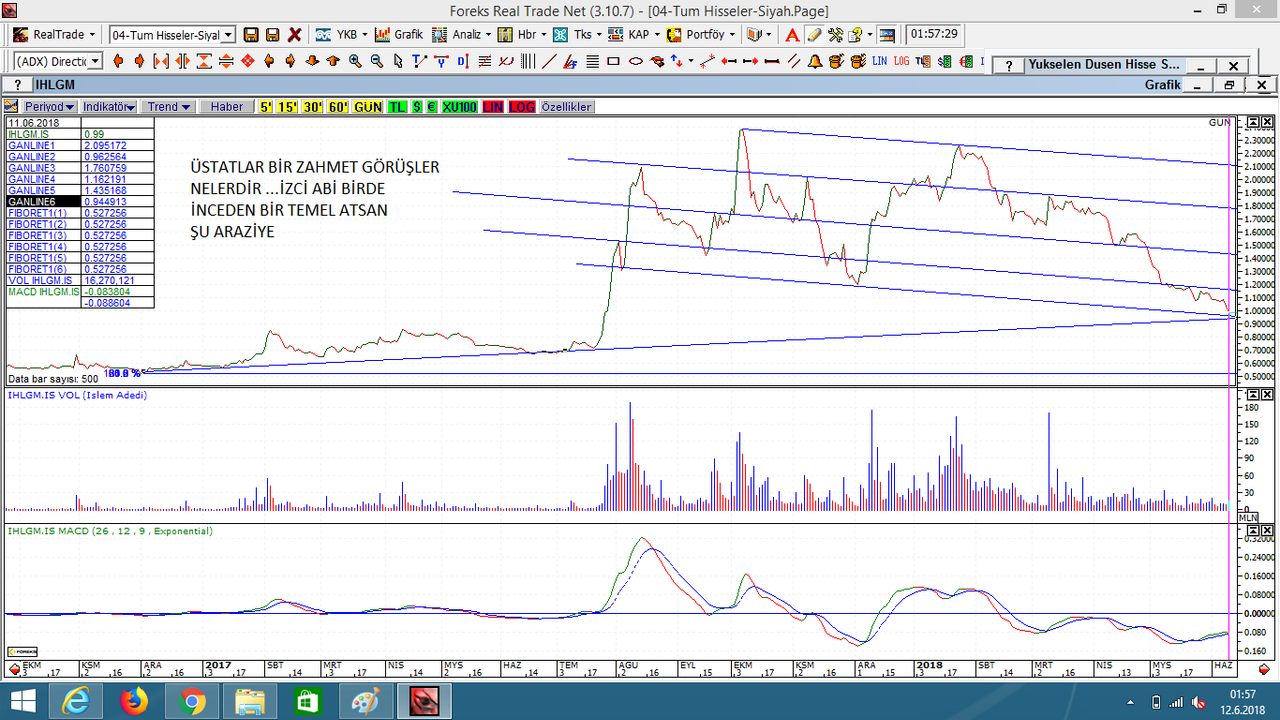Screen dimensions: 1280x720
Task: Click the Özellikler button
Action: [567, 107]
